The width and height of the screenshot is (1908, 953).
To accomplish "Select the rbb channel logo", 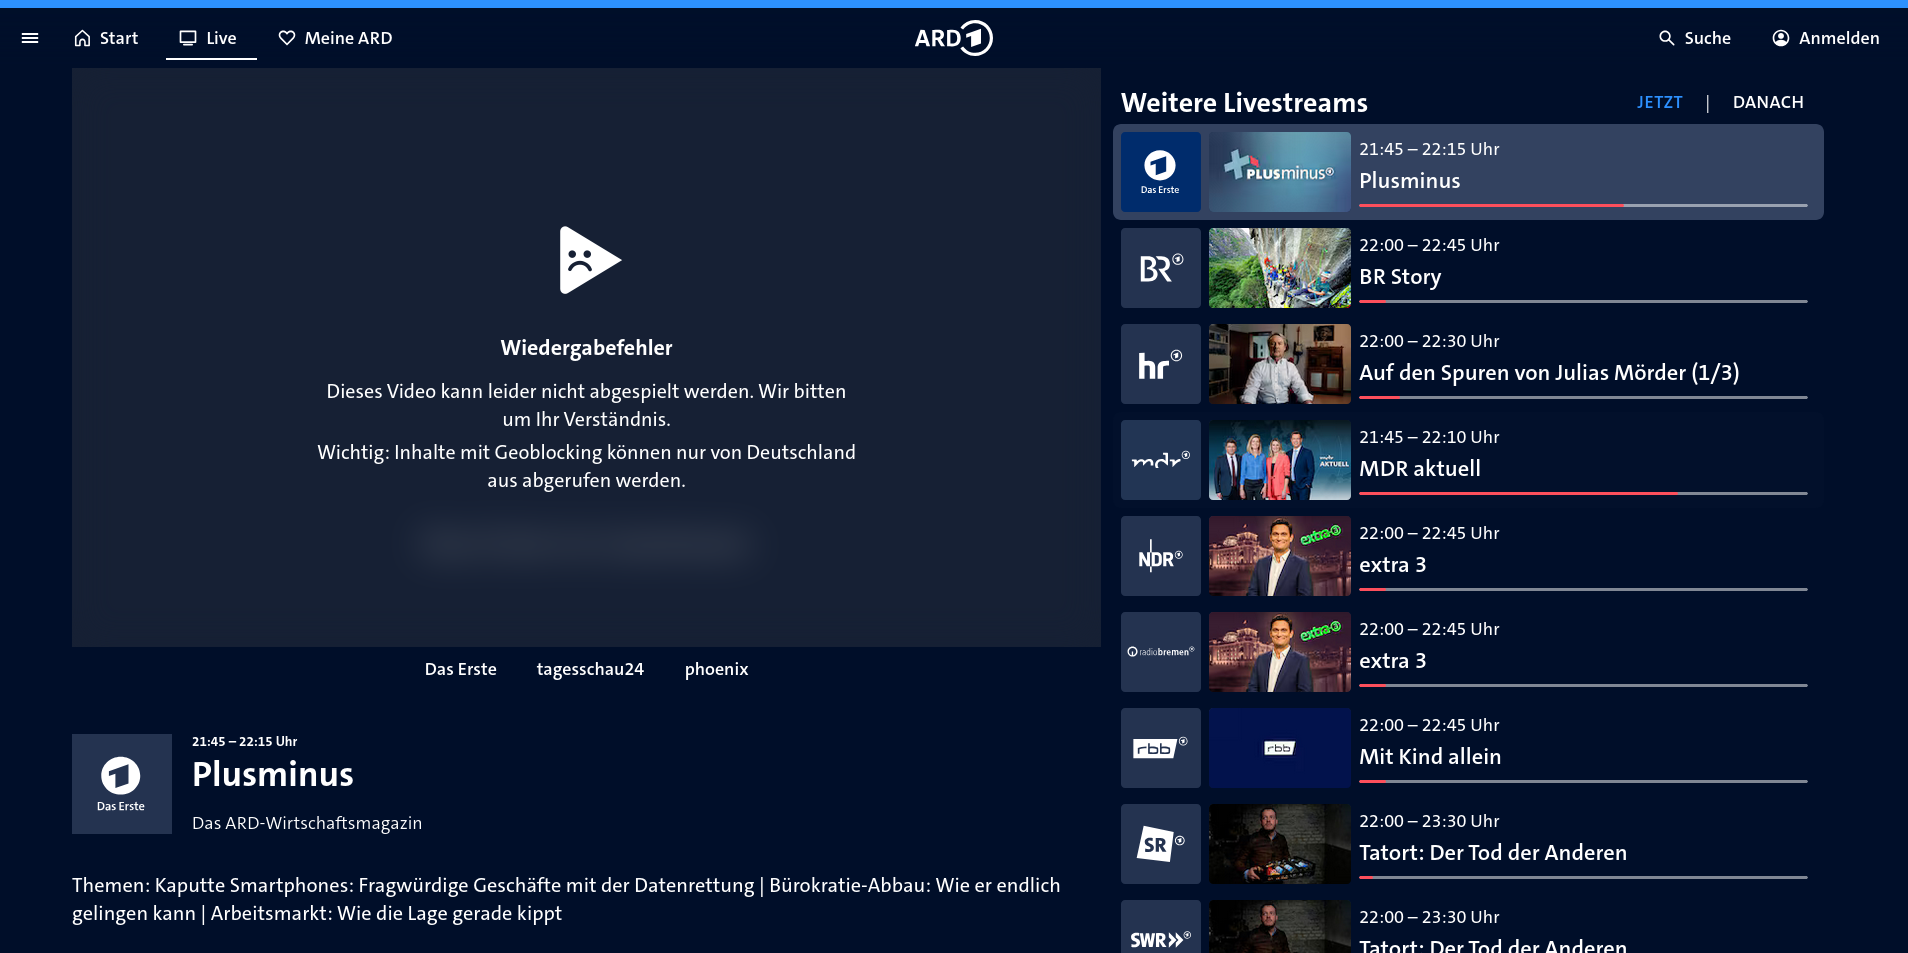I will [x=1161, y=748].
